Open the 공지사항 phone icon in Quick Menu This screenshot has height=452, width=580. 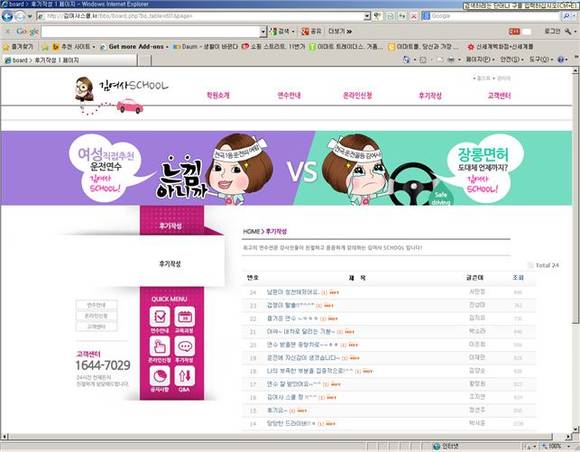tap(160, 376)
